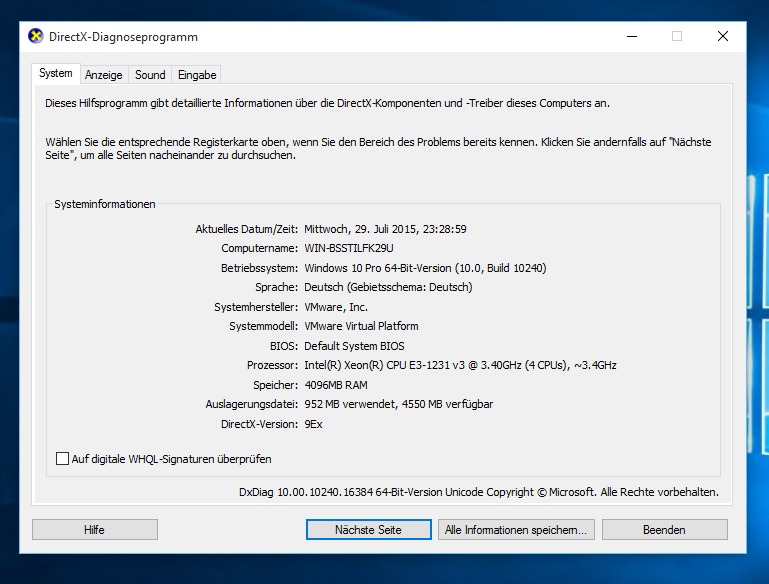The image size is (769, 584).
Task: Click the Prozessor: field label
Action: (x=272, y=365)
